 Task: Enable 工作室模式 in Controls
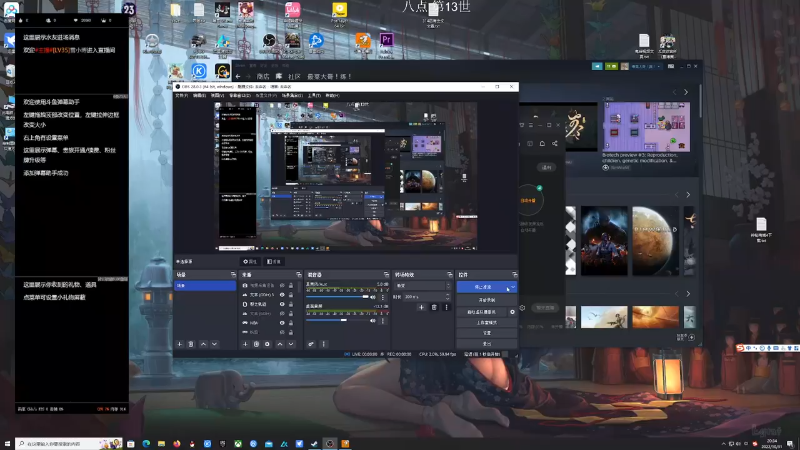(x=487, y=322)
